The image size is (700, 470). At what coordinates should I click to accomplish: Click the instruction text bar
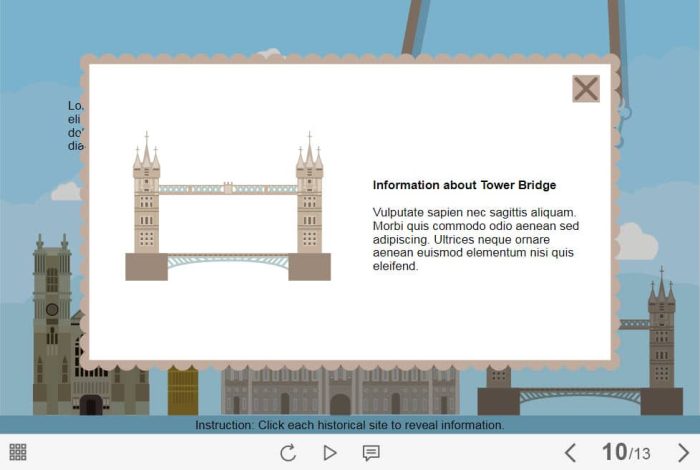349,425
